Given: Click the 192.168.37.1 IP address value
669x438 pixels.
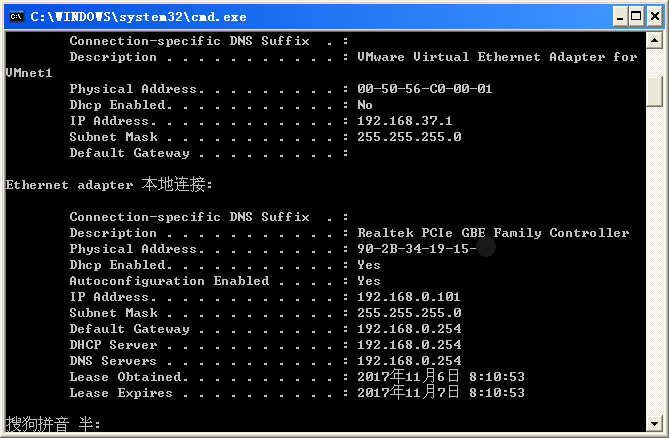Looking at the screenshot, I should click(x=404, y=121).
